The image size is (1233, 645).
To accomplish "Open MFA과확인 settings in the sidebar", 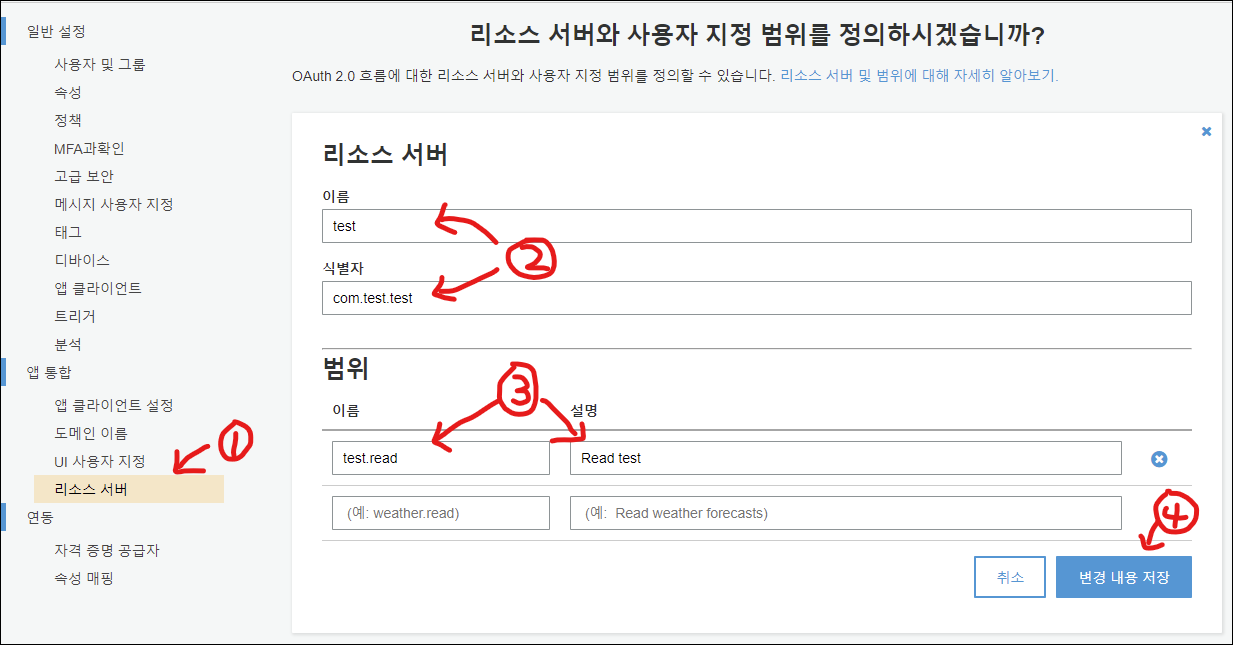I will pos(89,148).
